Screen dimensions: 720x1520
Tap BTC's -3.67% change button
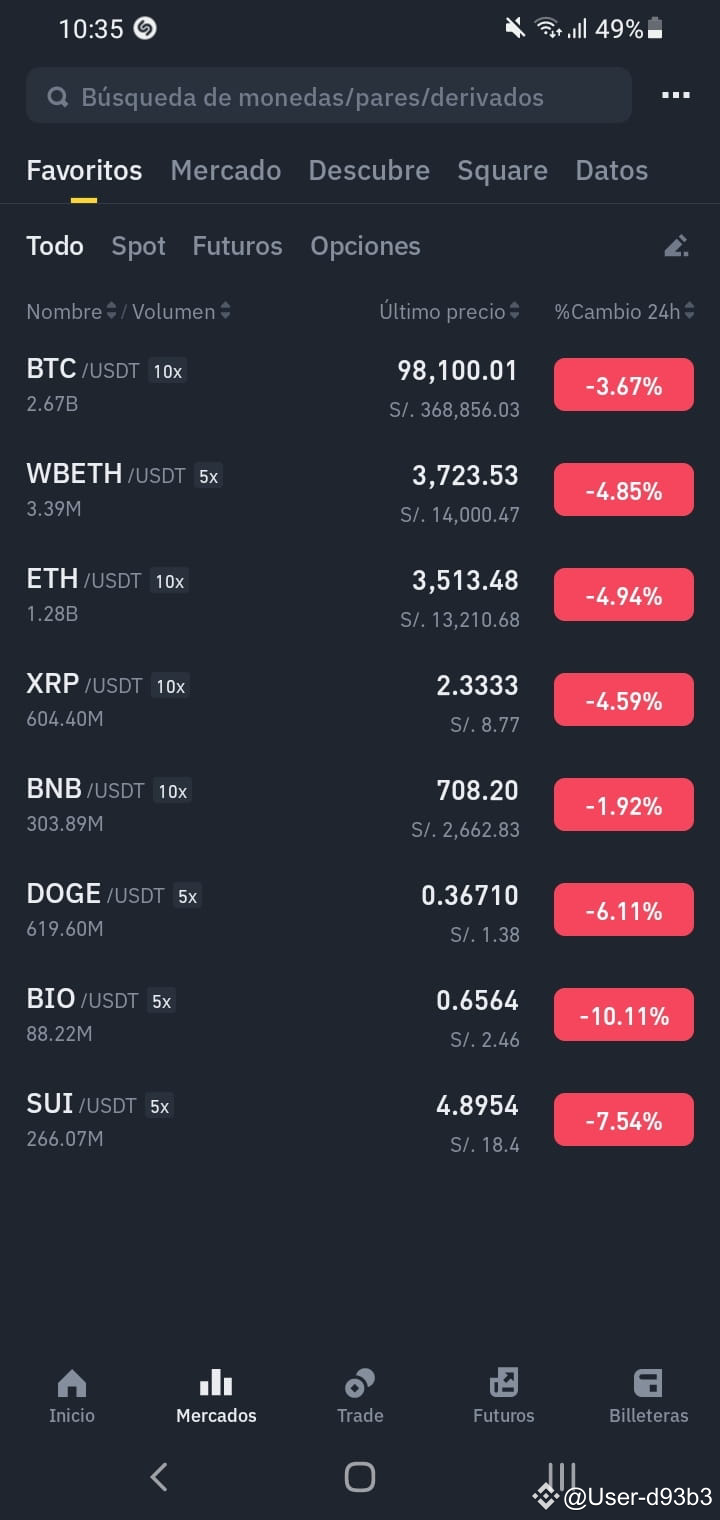pos(624,385)
